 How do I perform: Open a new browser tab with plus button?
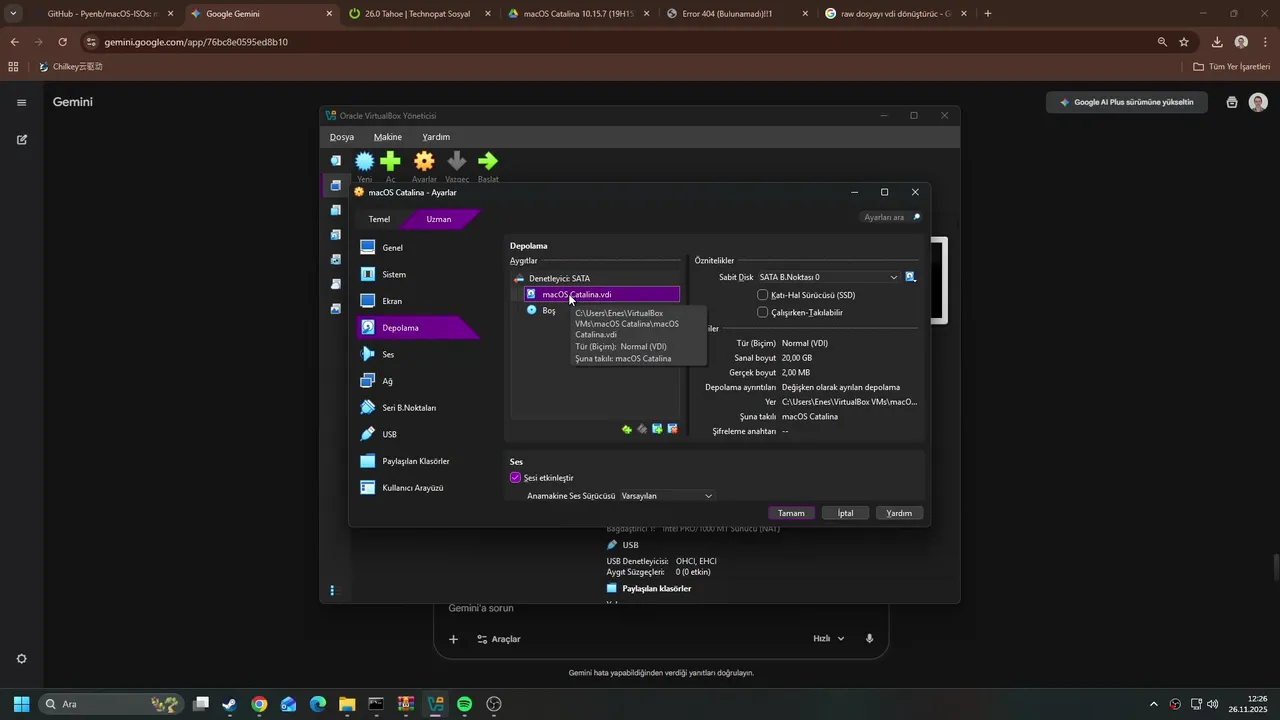[x=988, y=14]
